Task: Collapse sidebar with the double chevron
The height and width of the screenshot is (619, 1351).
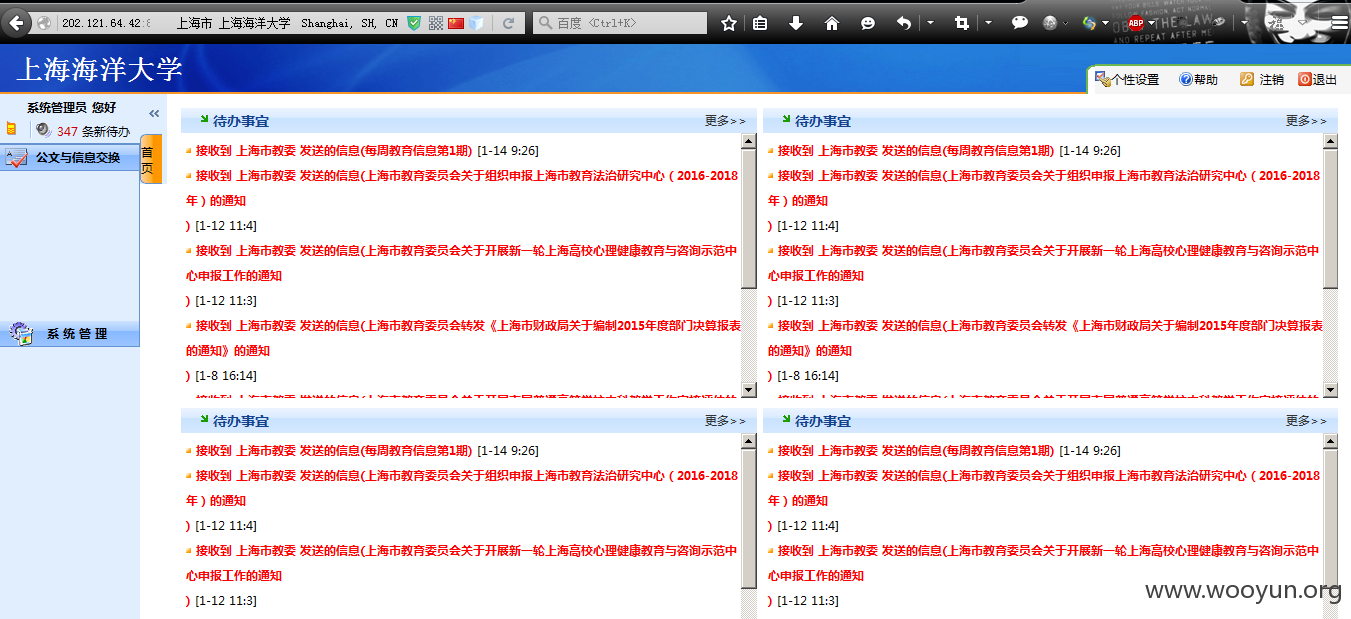Action: point(154,114)
